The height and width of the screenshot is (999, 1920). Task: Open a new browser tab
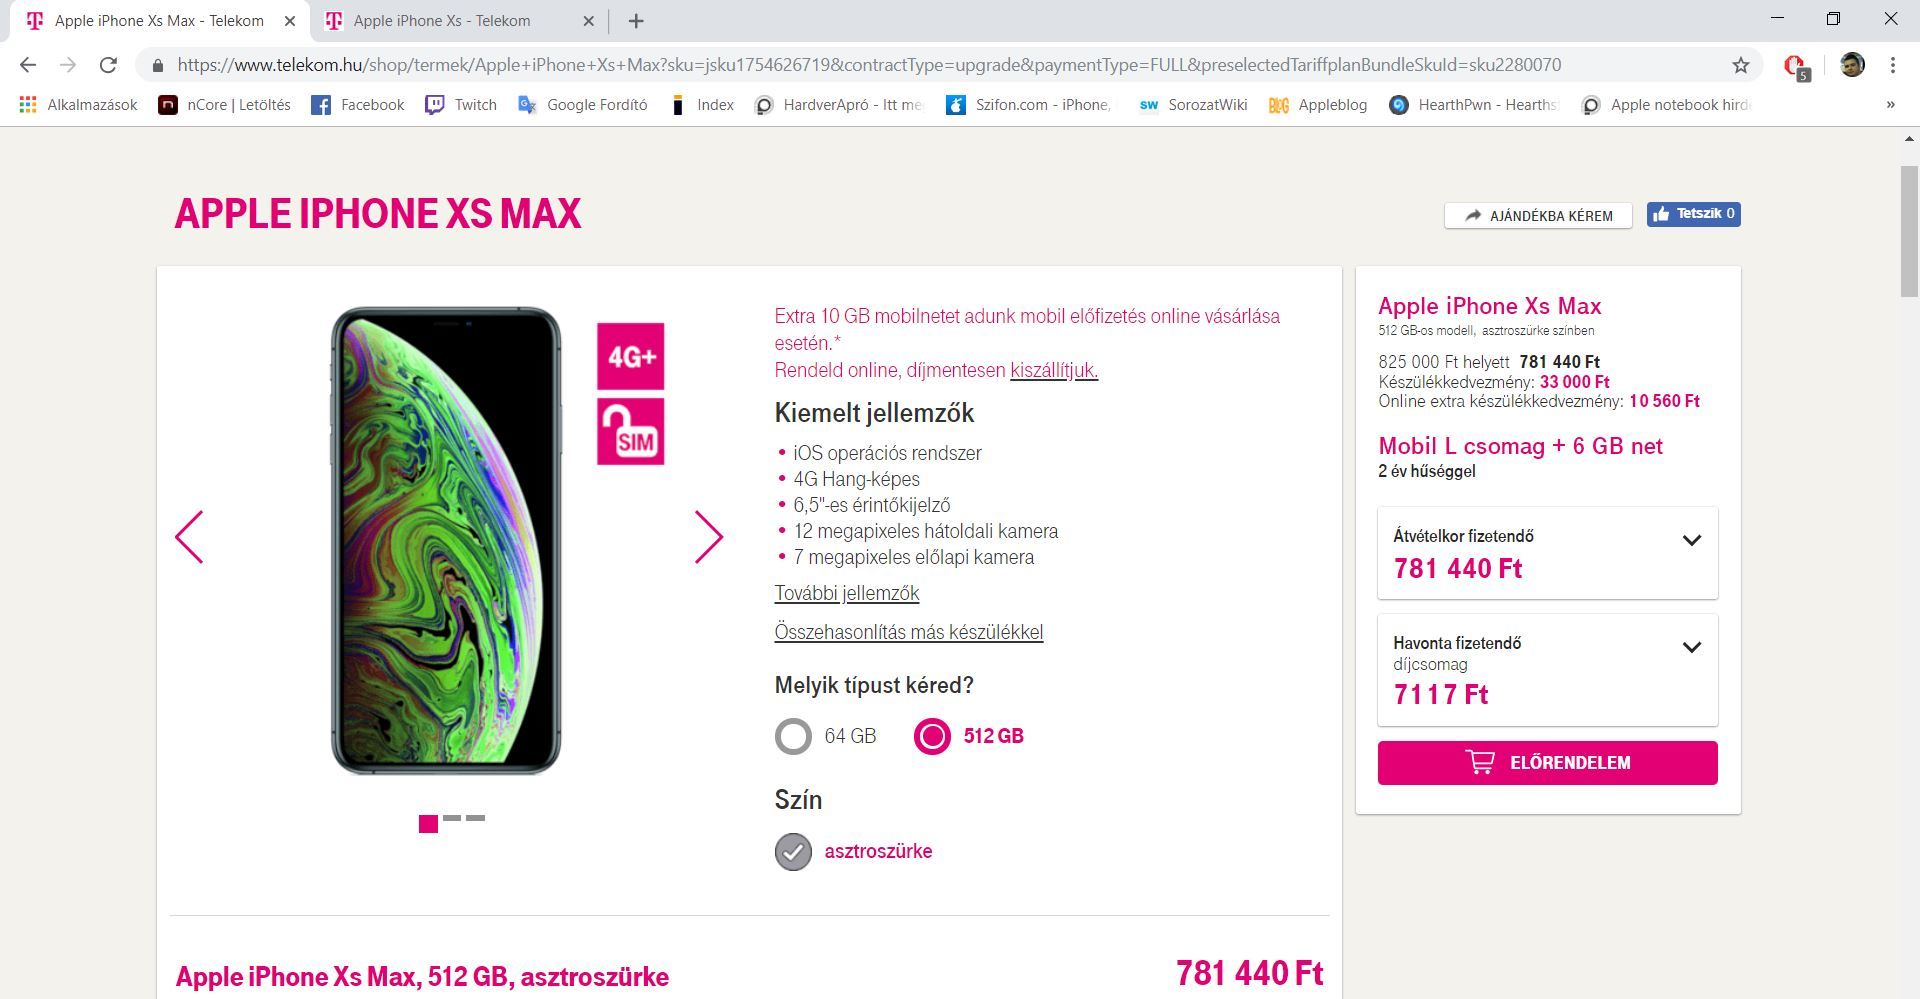[x=636, y=20]
